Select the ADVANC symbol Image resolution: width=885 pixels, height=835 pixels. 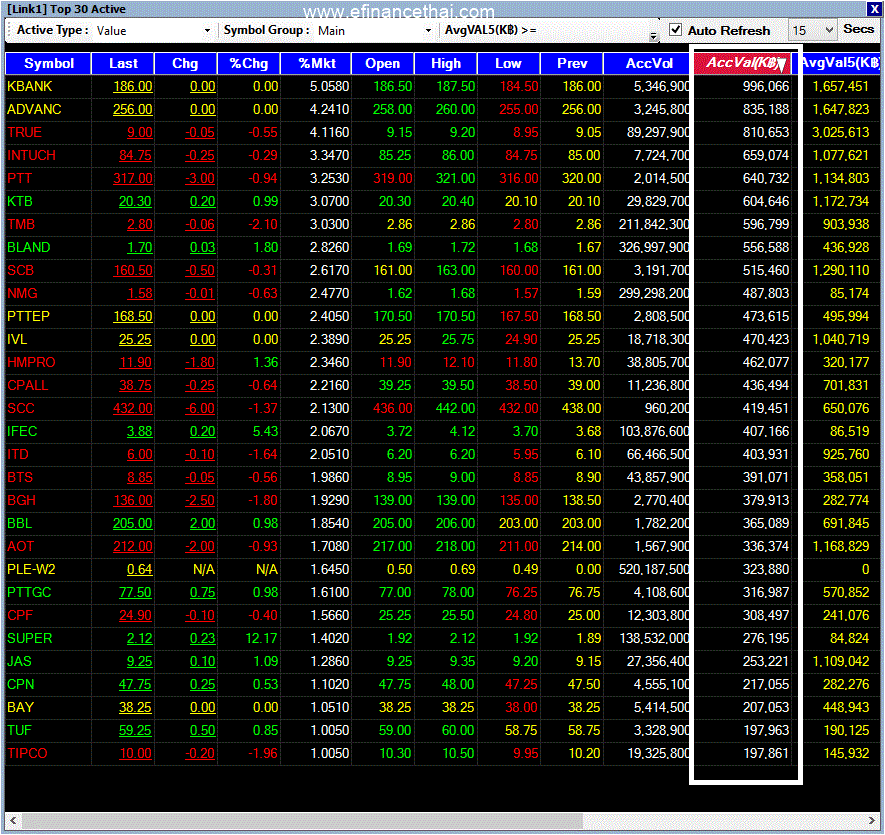tap(34, 110)
